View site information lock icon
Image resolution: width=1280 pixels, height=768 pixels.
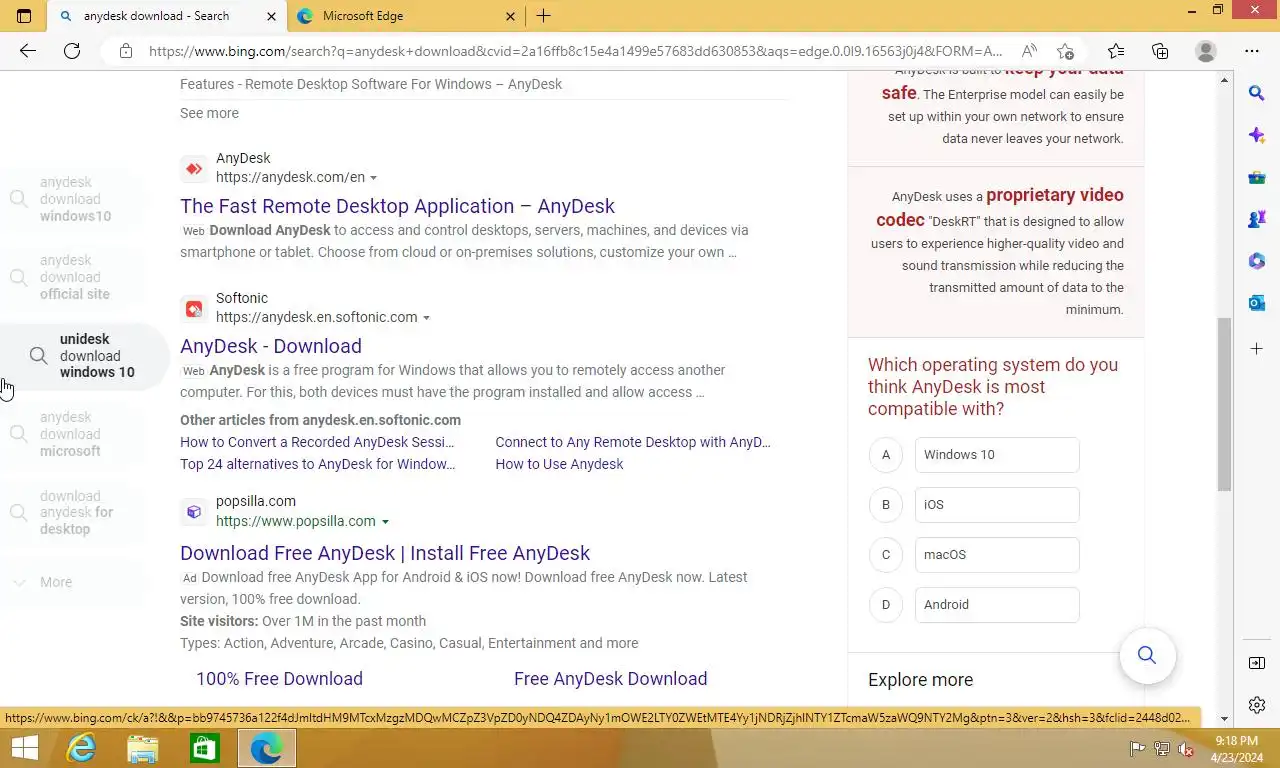tap(125, 51)
